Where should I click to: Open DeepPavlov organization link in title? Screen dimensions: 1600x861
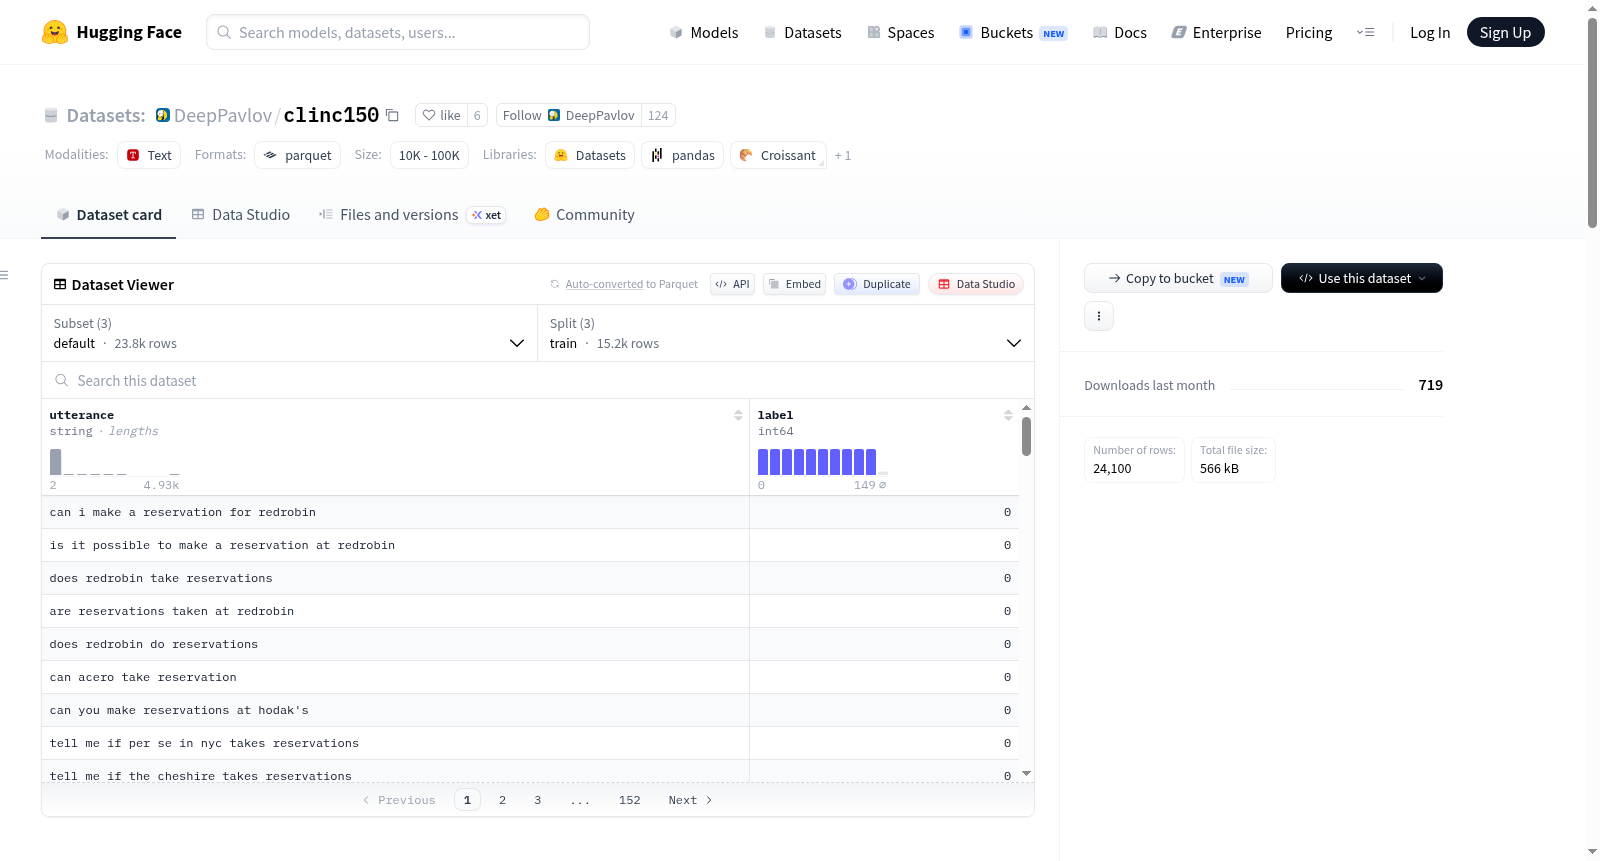(x=222, y=116)
